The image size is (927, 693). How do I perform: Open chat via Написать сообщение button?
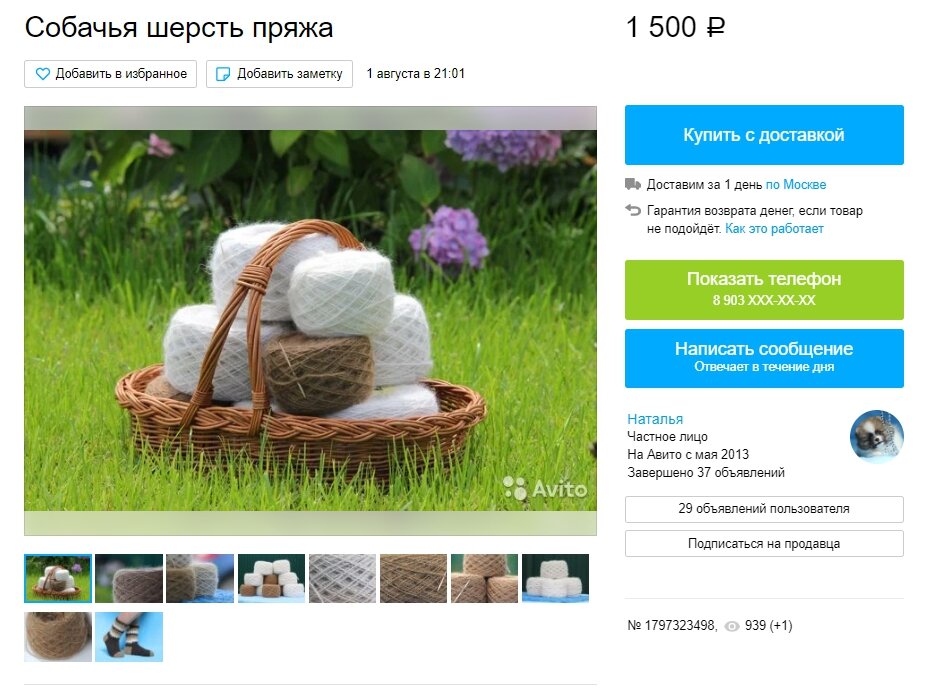pos(764,358)
